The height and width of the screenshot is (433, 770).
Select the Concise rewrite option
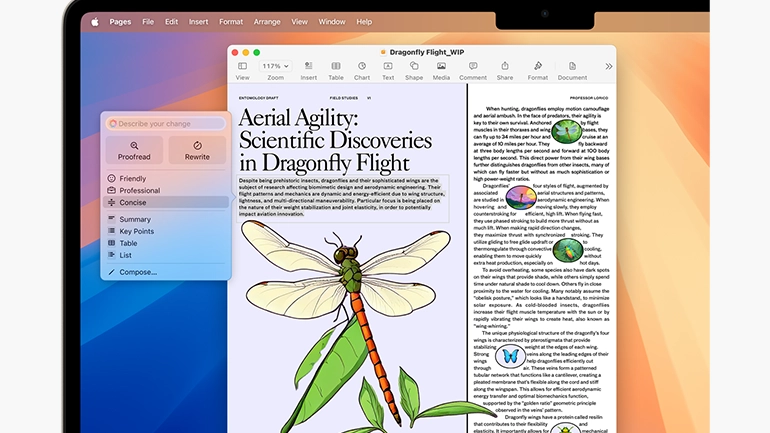tap(165, 202)
